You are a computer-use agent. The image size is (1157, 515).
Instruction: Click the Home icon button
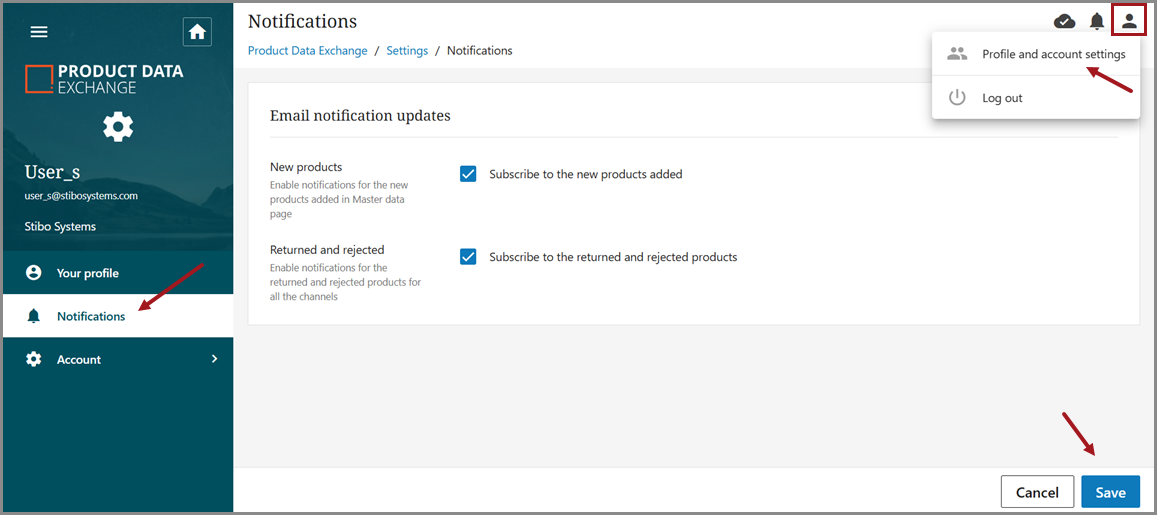(197, 32)
